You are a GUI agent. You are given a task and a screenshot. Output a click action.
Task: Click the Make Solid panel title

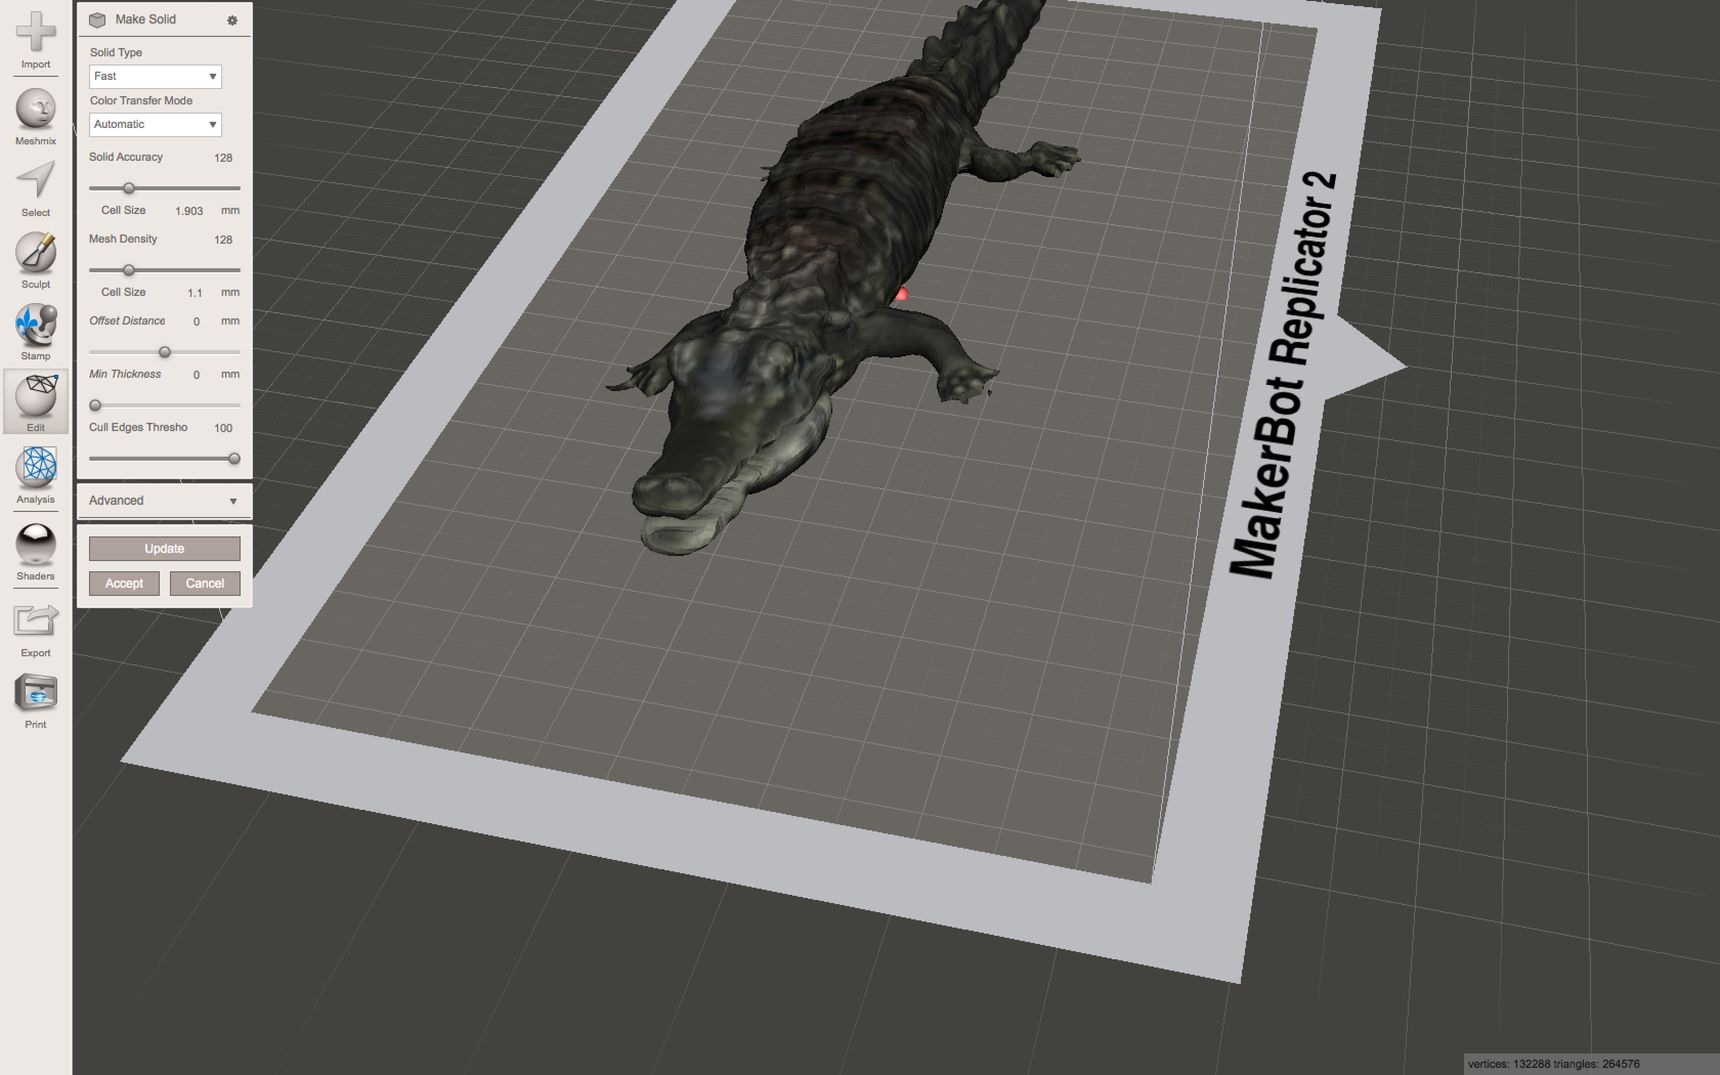tap(145, 19)
